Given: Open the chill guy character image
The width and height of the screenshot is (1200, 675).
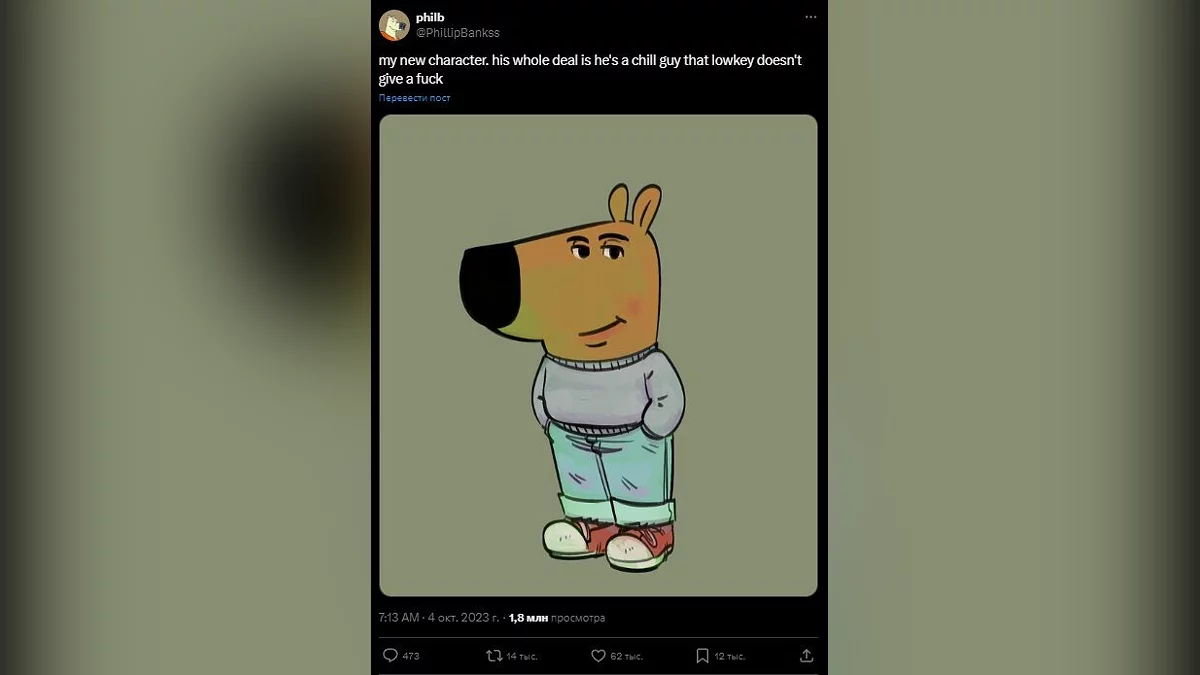Looking at the screenshot, I should click(598, 355).
